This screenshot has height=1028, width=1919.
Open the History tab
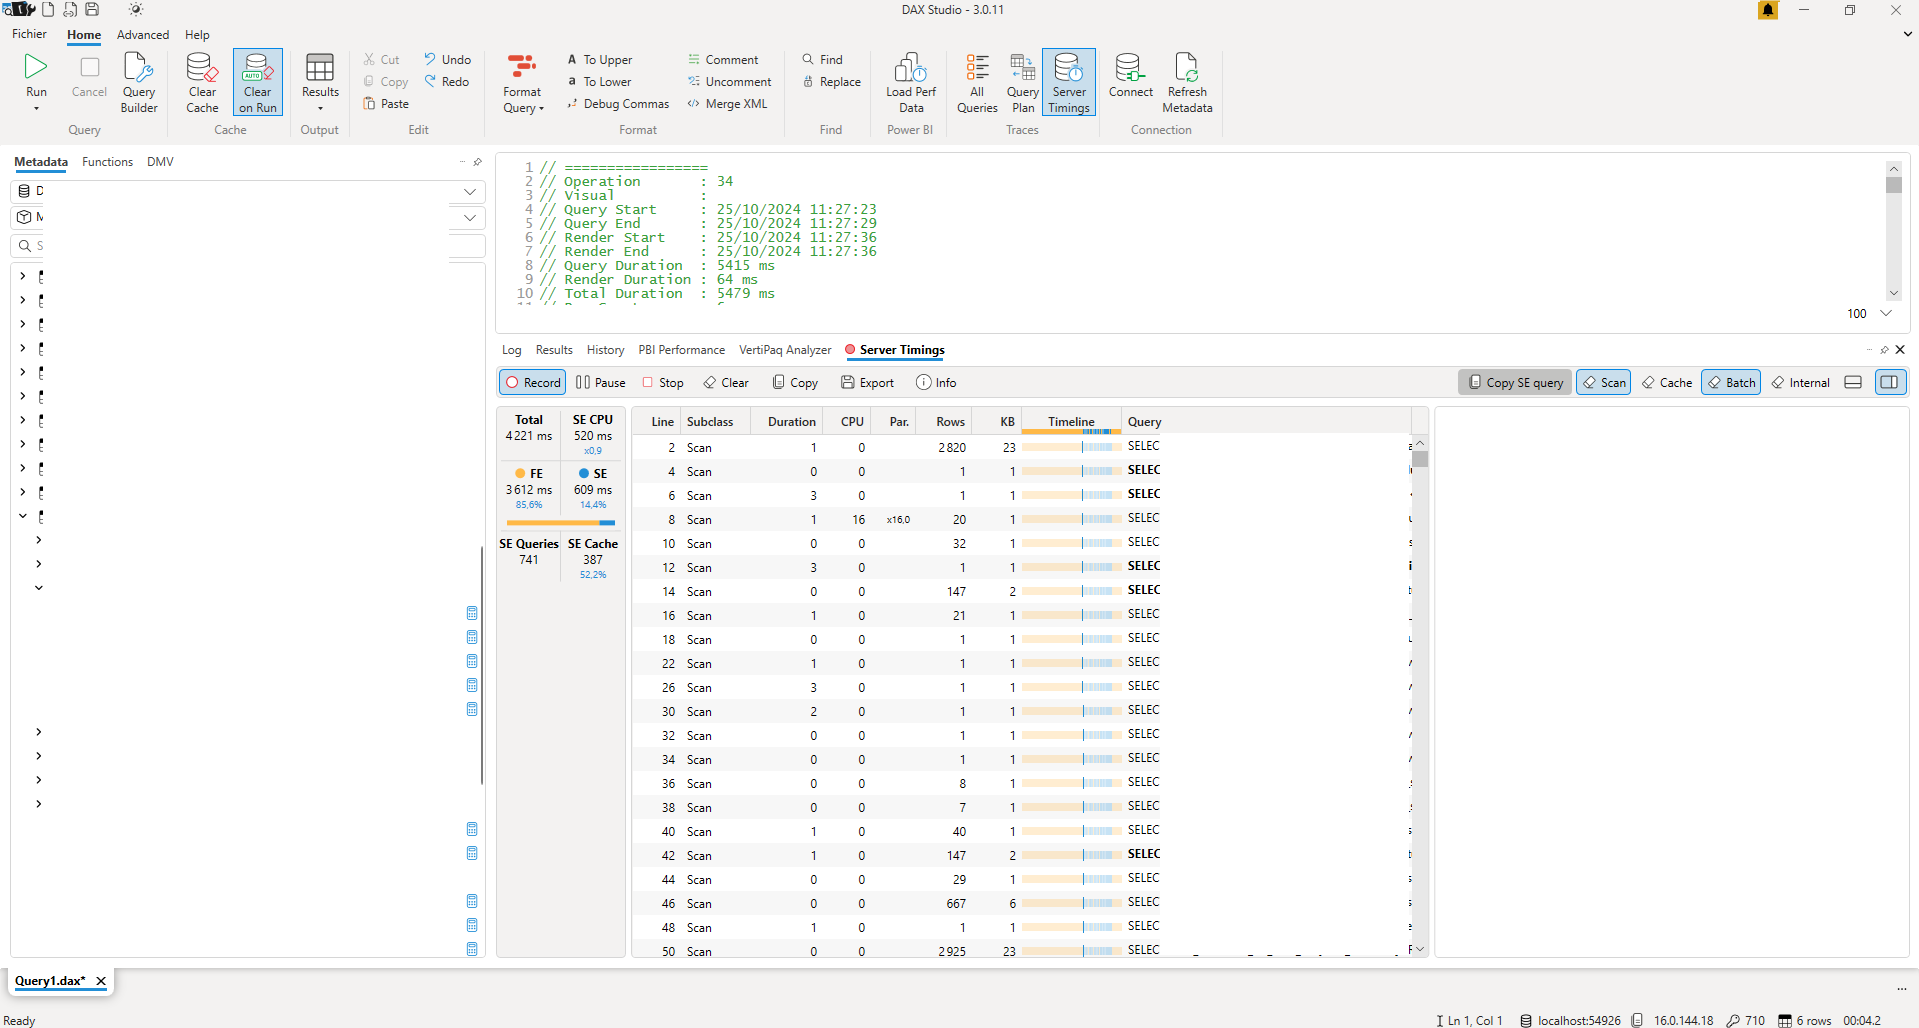(605, 350)
